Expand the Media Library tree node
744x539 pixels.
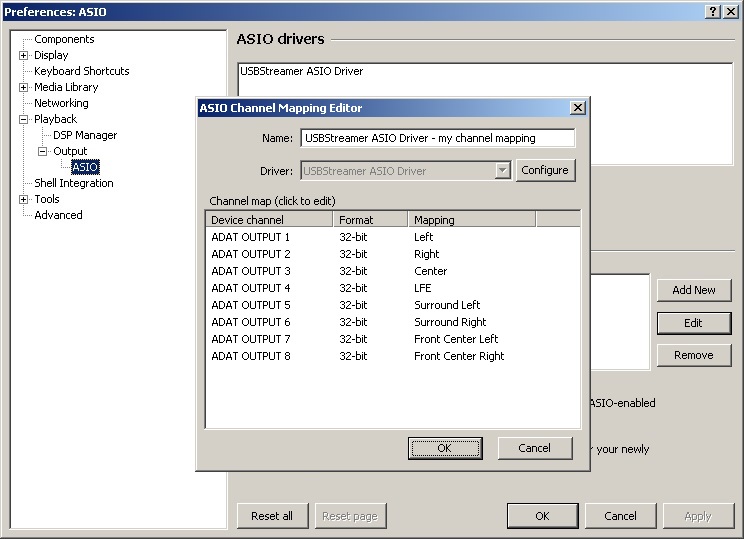tap(24, 88)
